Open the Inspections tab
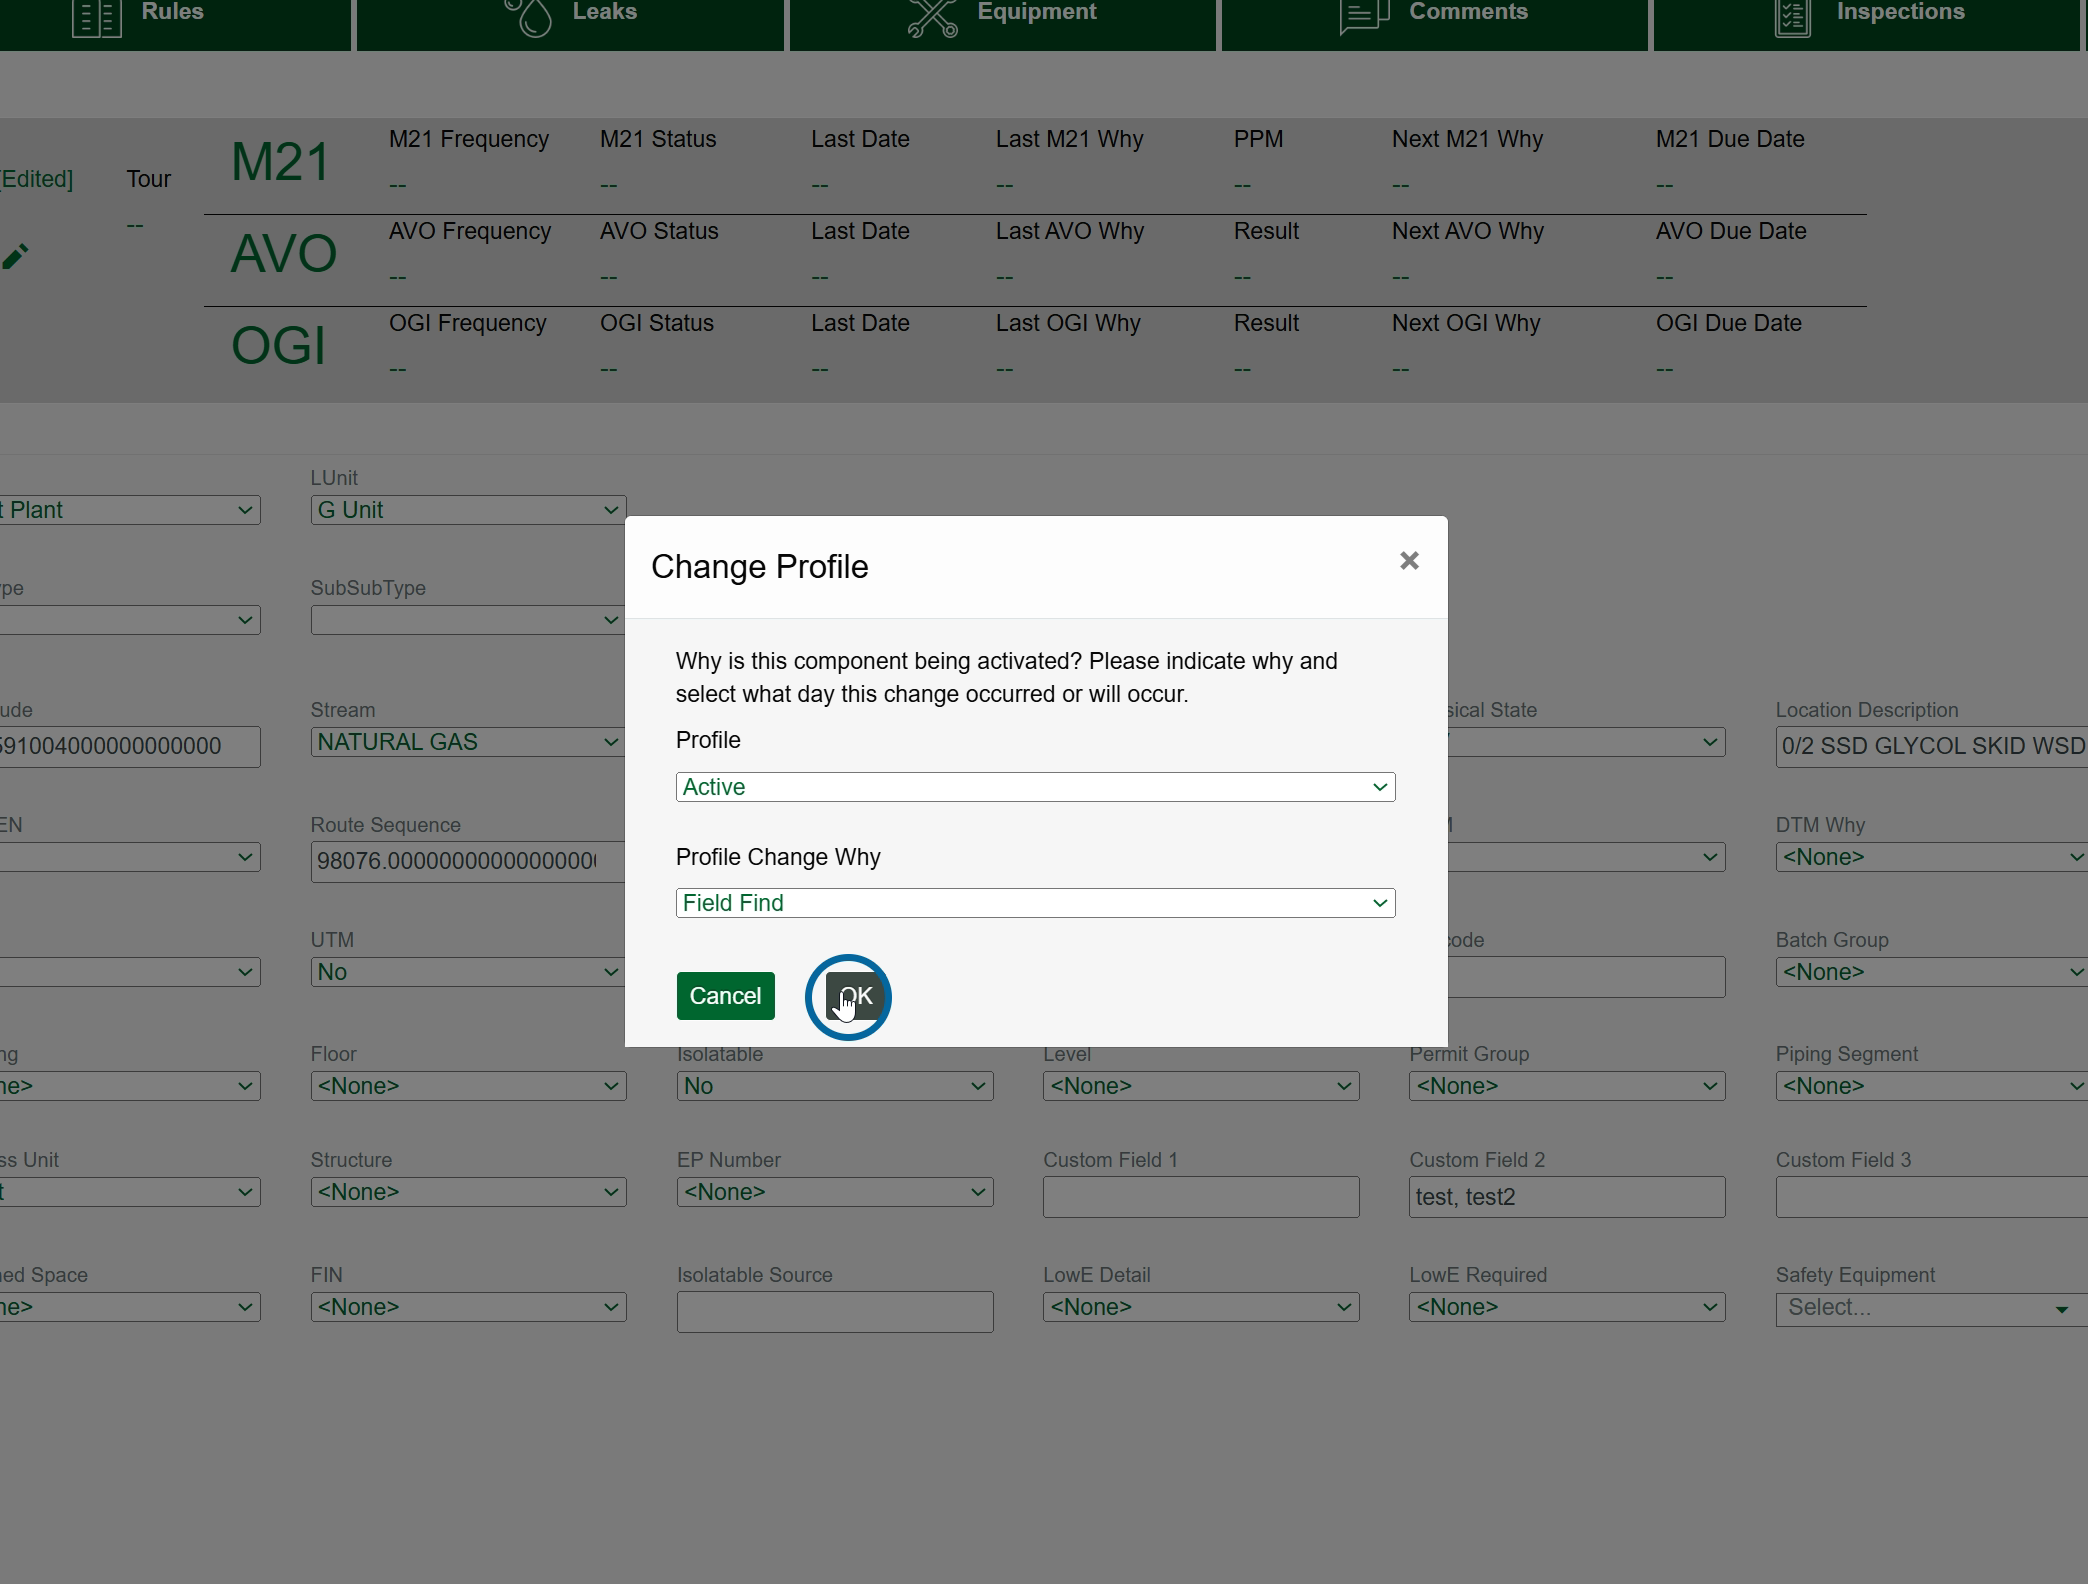Viewport: 2088px width, 1584px height. point(1866,24)
